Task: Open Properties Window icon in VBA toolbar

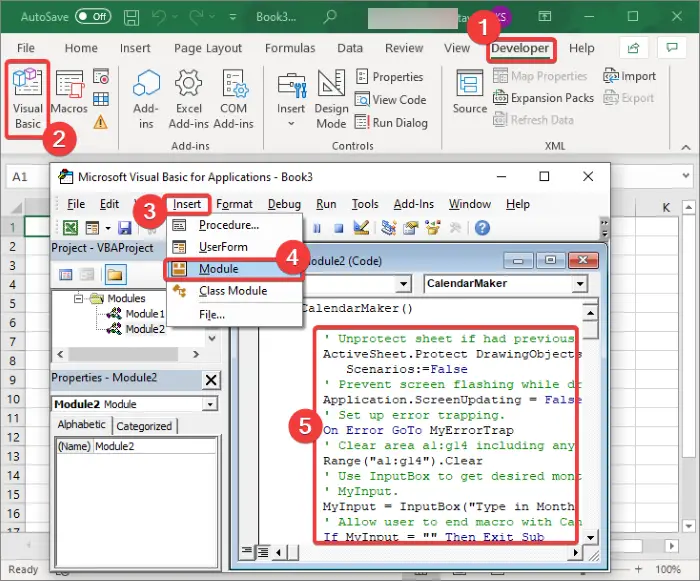Action: [x=411, y=228]
